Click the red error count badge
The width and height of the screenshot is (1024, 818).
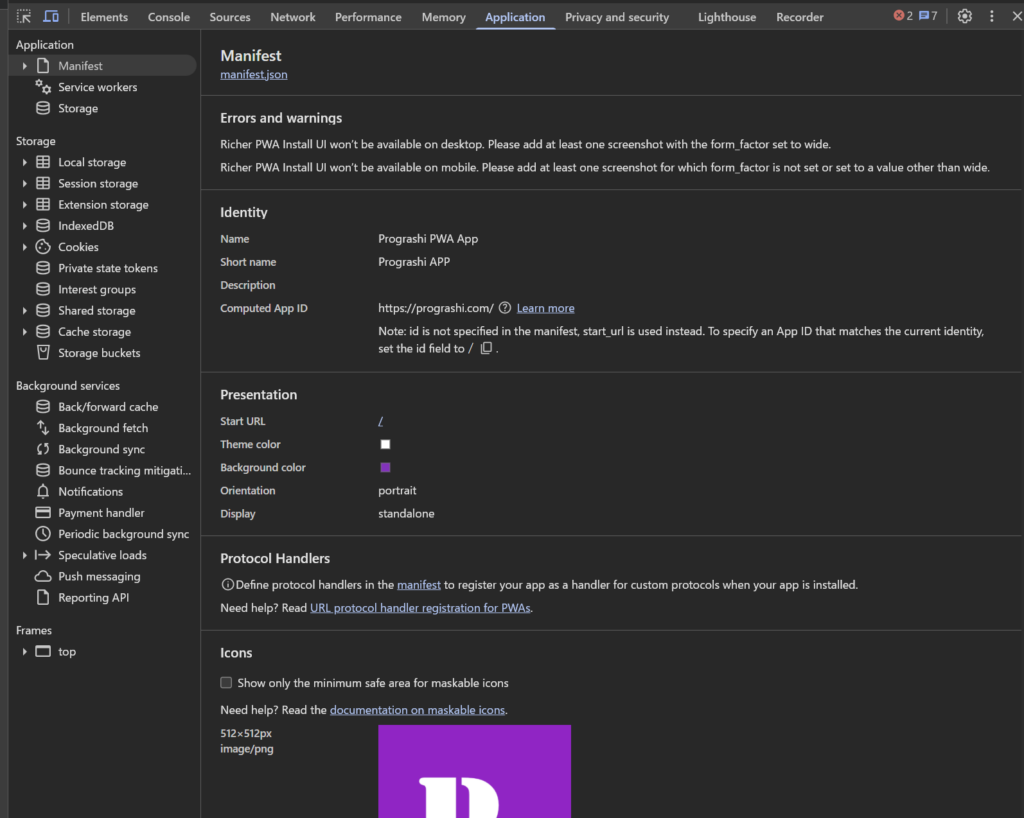coord(902,16)
